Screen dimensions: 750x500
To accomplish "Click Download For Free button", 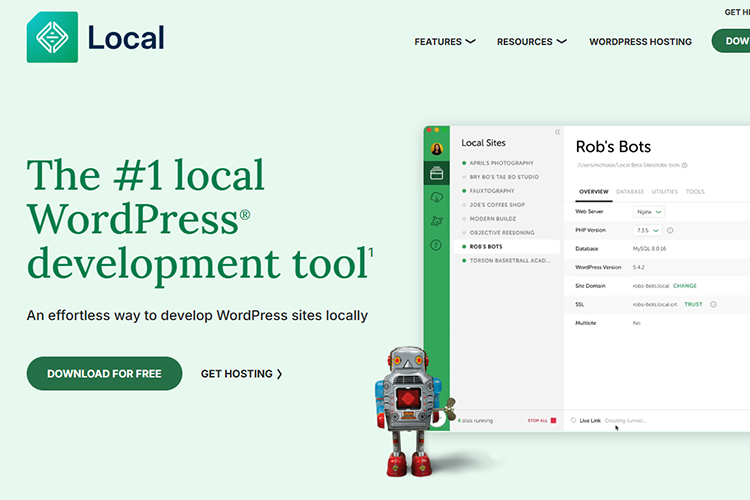I will tap(104, 374).
